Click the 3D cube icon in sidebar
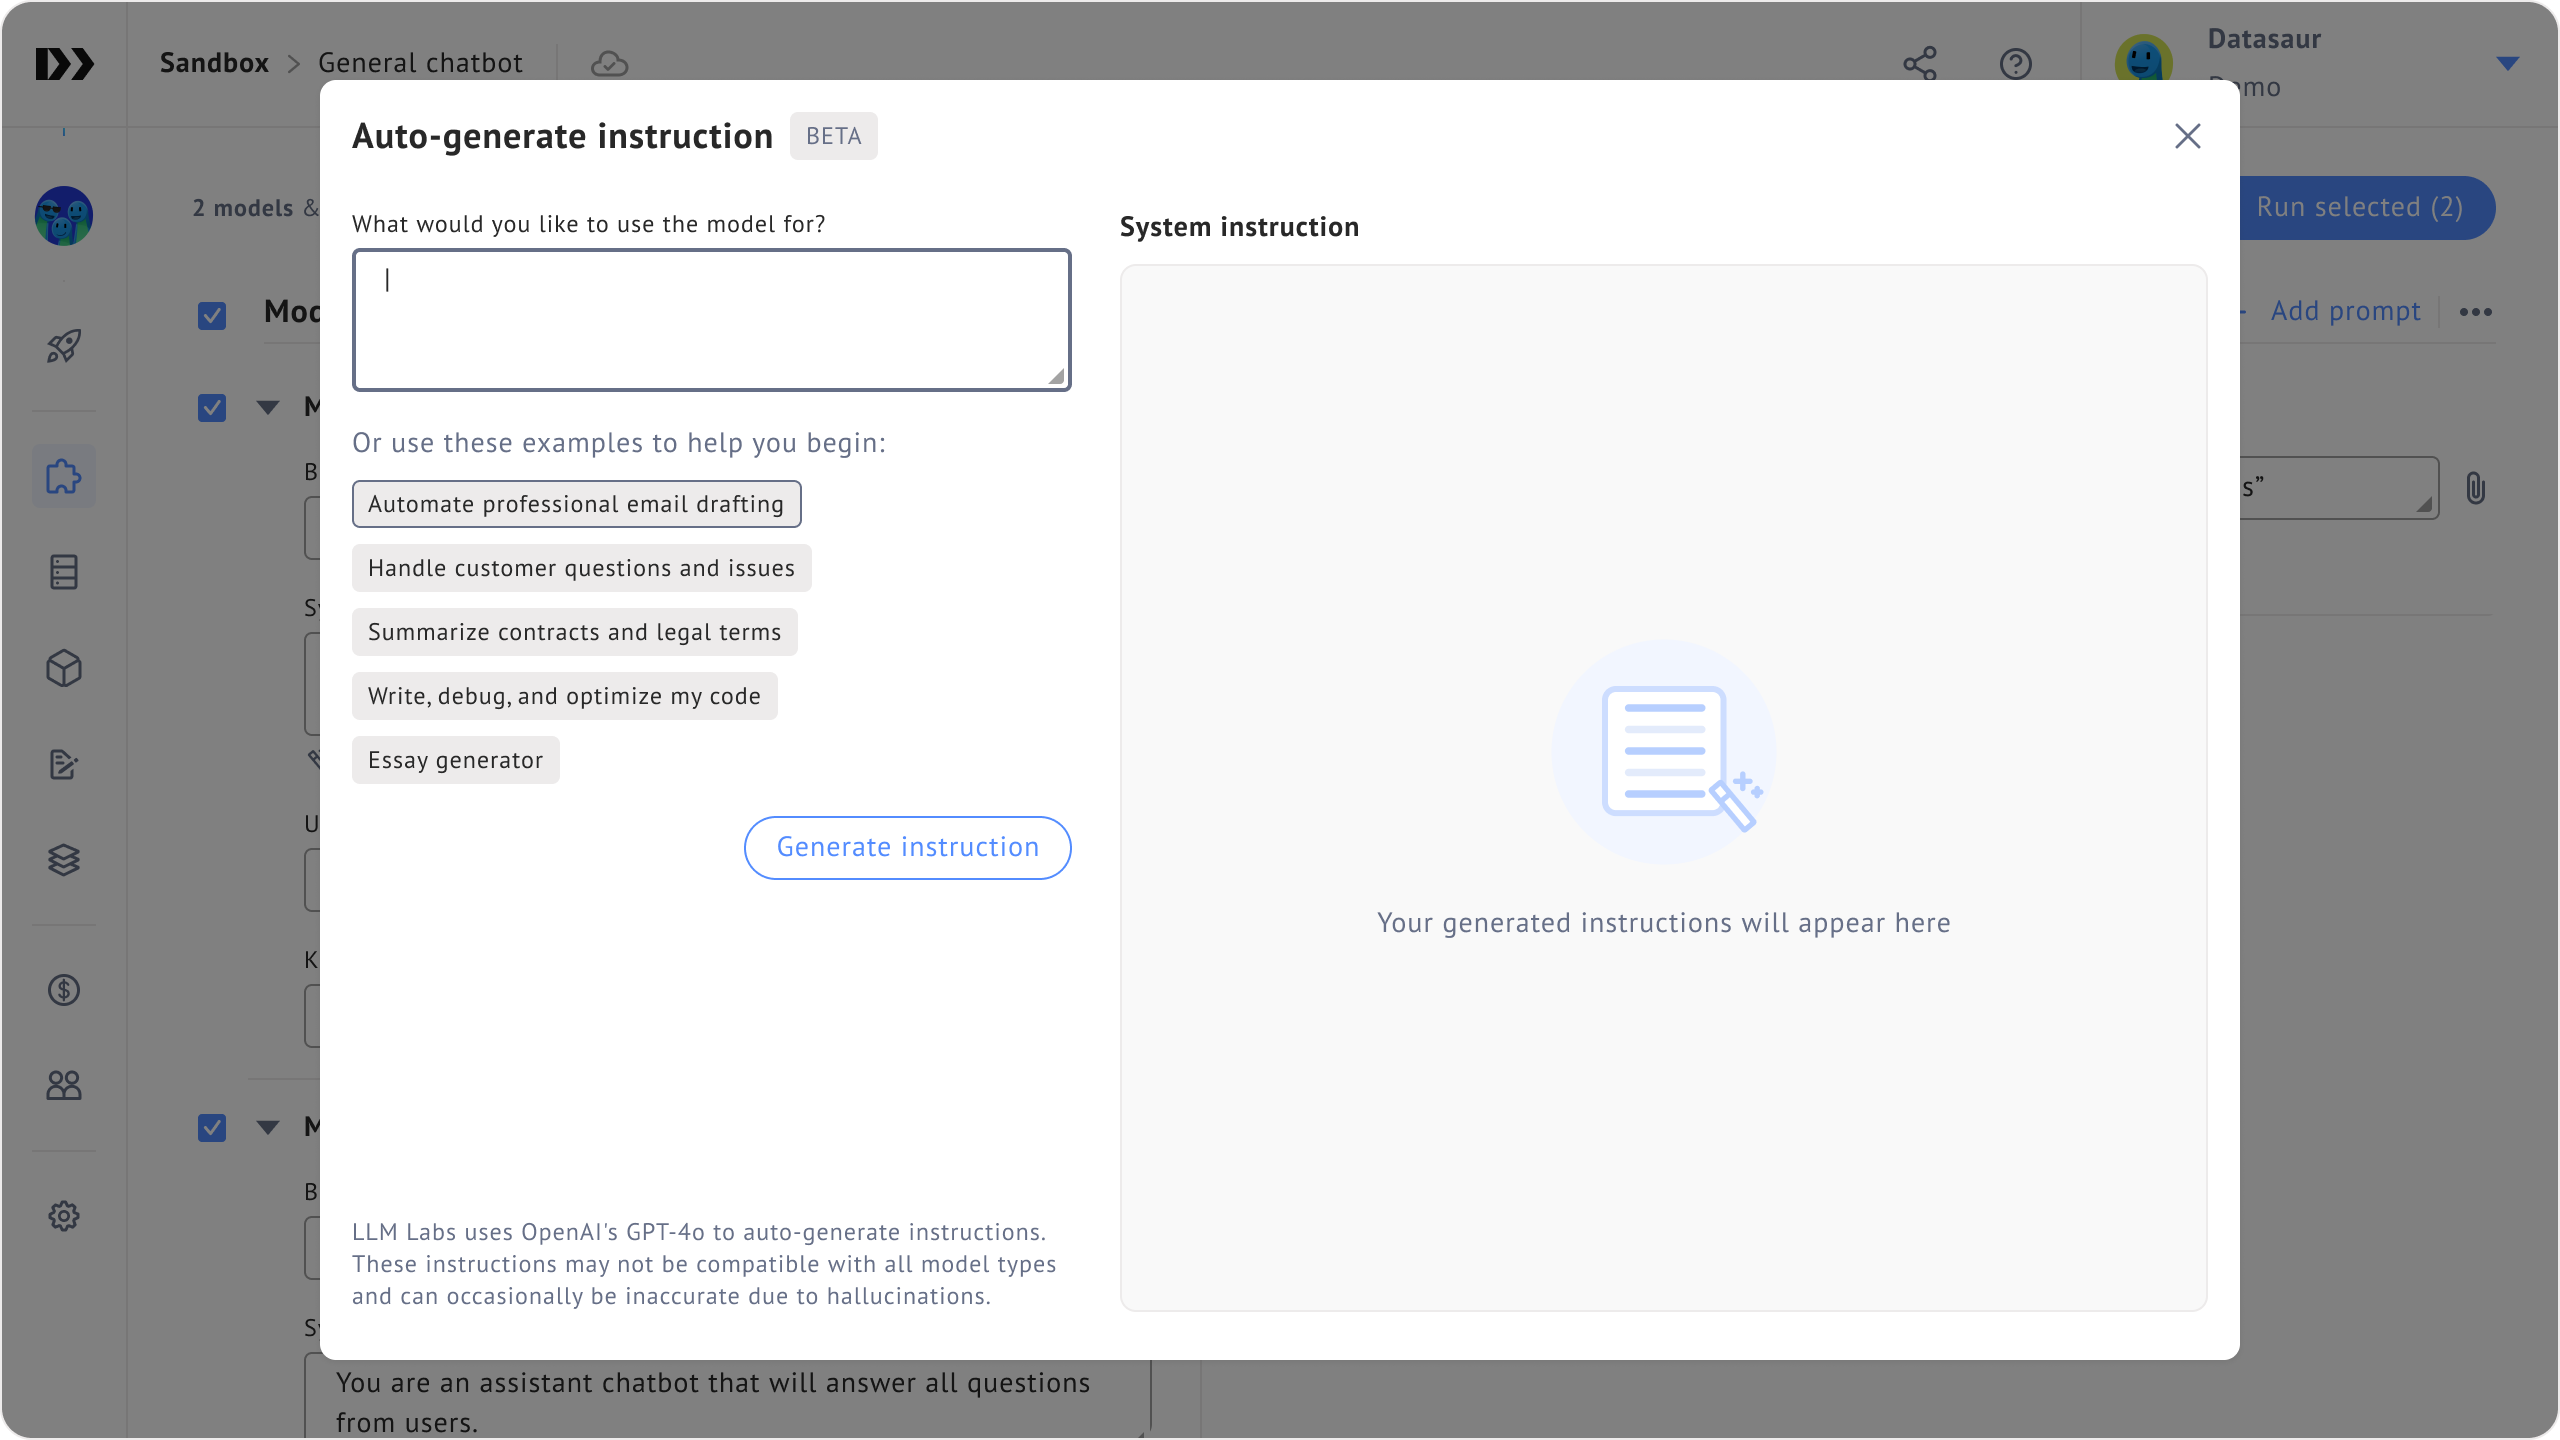 (64, 668)
